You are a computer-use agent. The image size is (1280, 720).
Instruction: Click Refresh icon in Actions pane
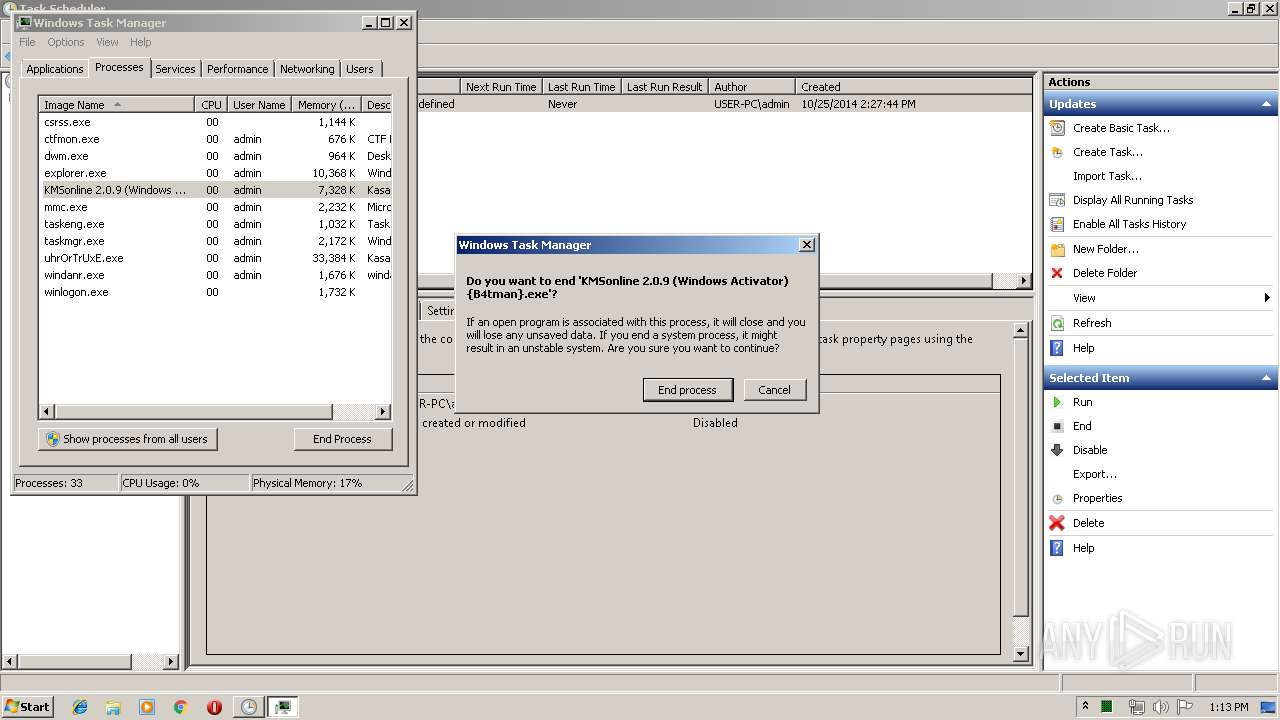pos(1057,323)
